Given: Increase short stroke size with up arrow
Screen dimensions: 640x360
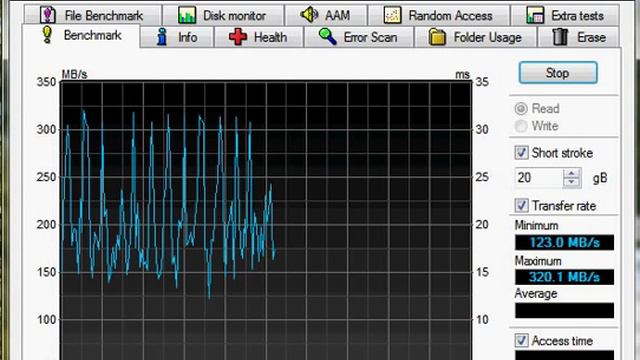Looking at the screenshot, I should (x=572, y=173).
